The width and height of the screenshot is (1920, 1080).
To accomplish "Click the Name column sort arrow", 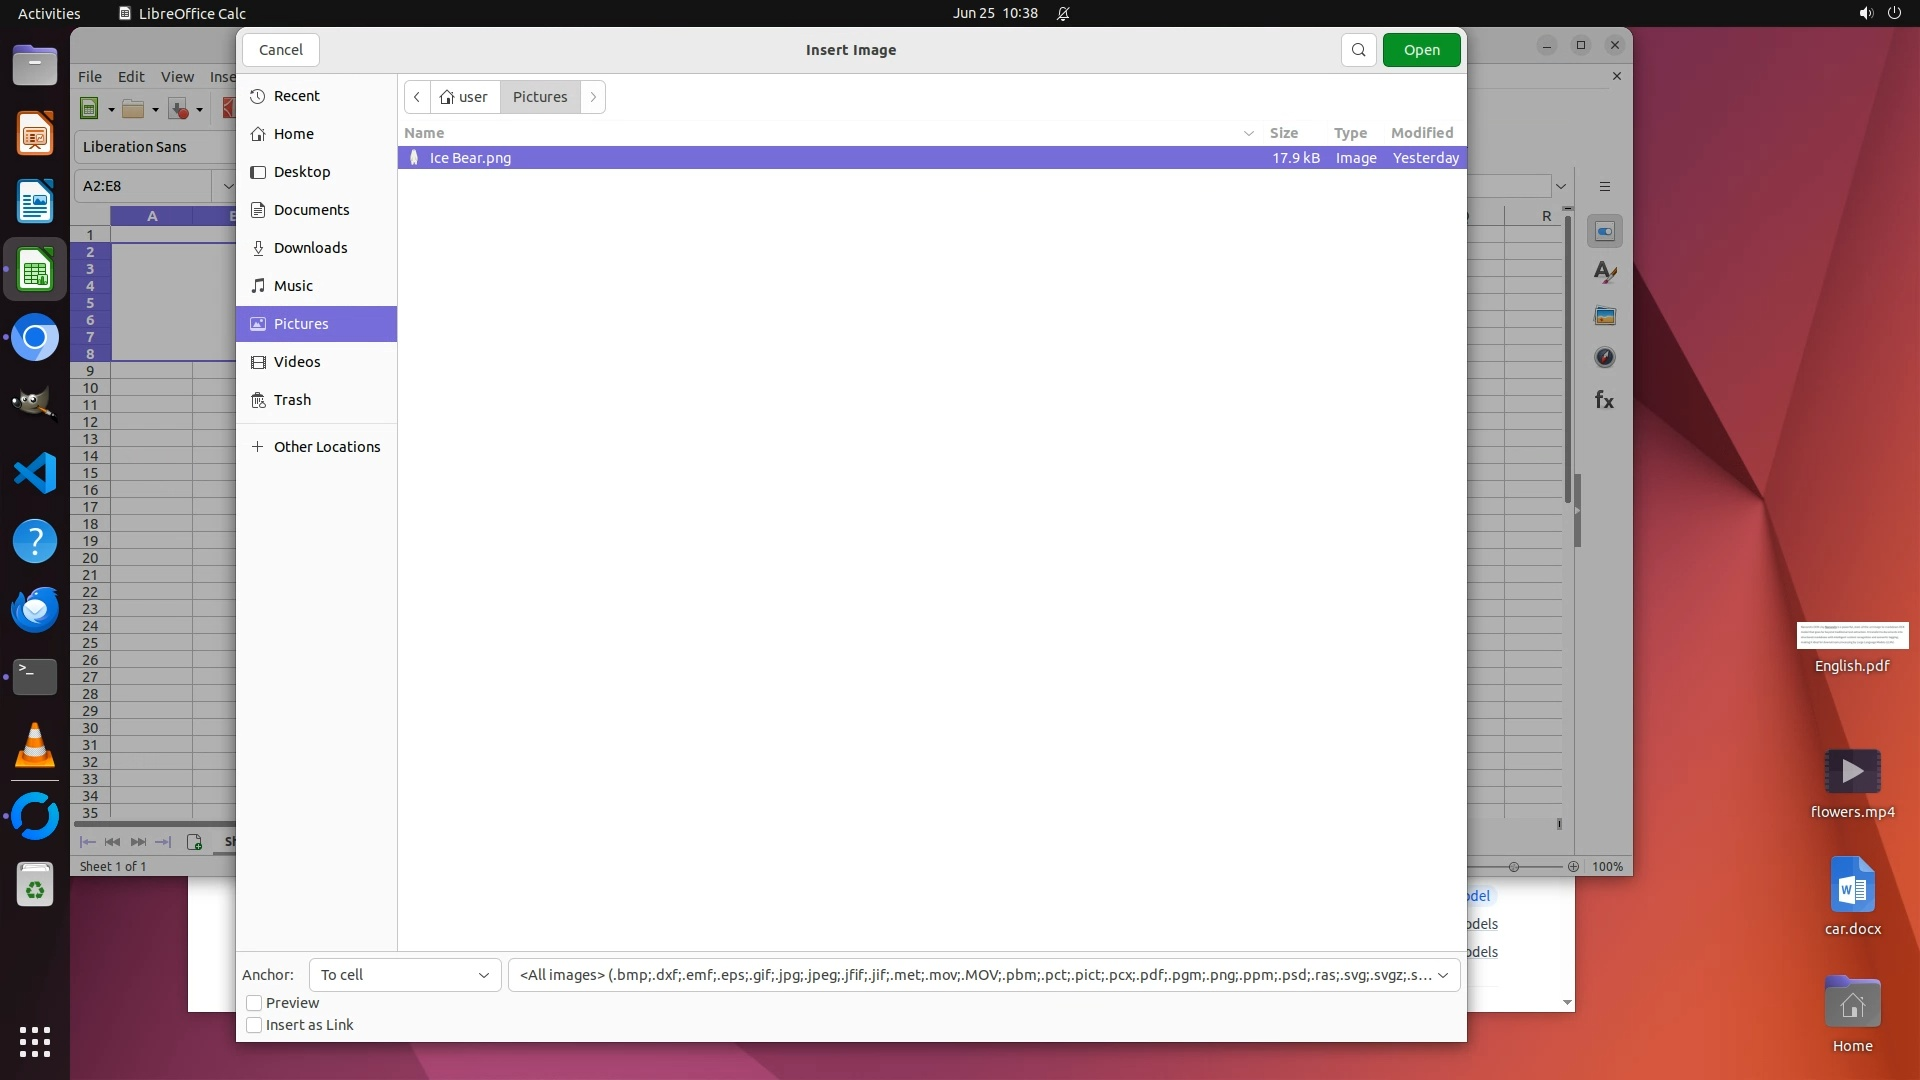I will tap(1248, 133).
